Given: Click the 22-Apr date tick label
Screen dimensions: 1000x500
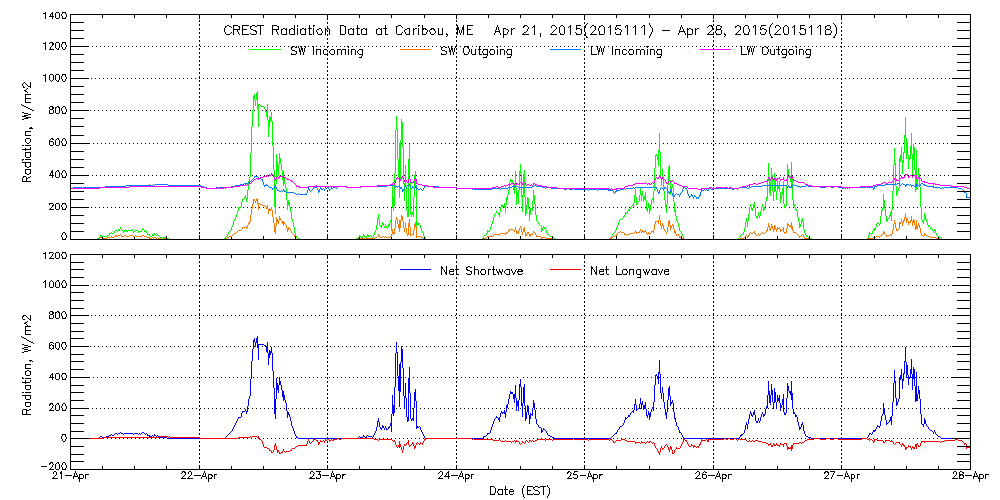Looking at the screenshot, I should click(200, 477).
